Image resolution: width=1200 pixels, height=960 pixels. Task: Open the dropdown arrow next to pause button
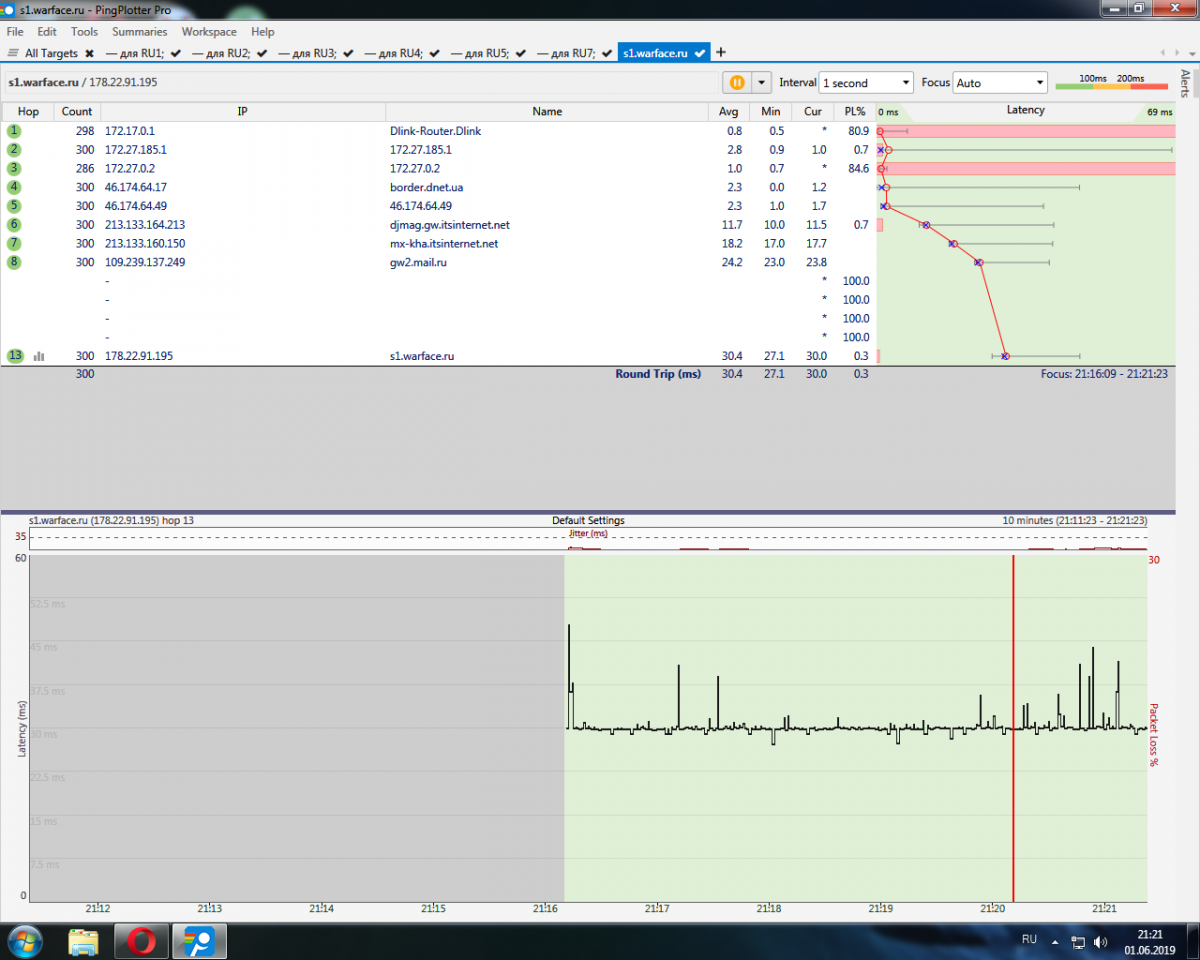click(762, 83)
